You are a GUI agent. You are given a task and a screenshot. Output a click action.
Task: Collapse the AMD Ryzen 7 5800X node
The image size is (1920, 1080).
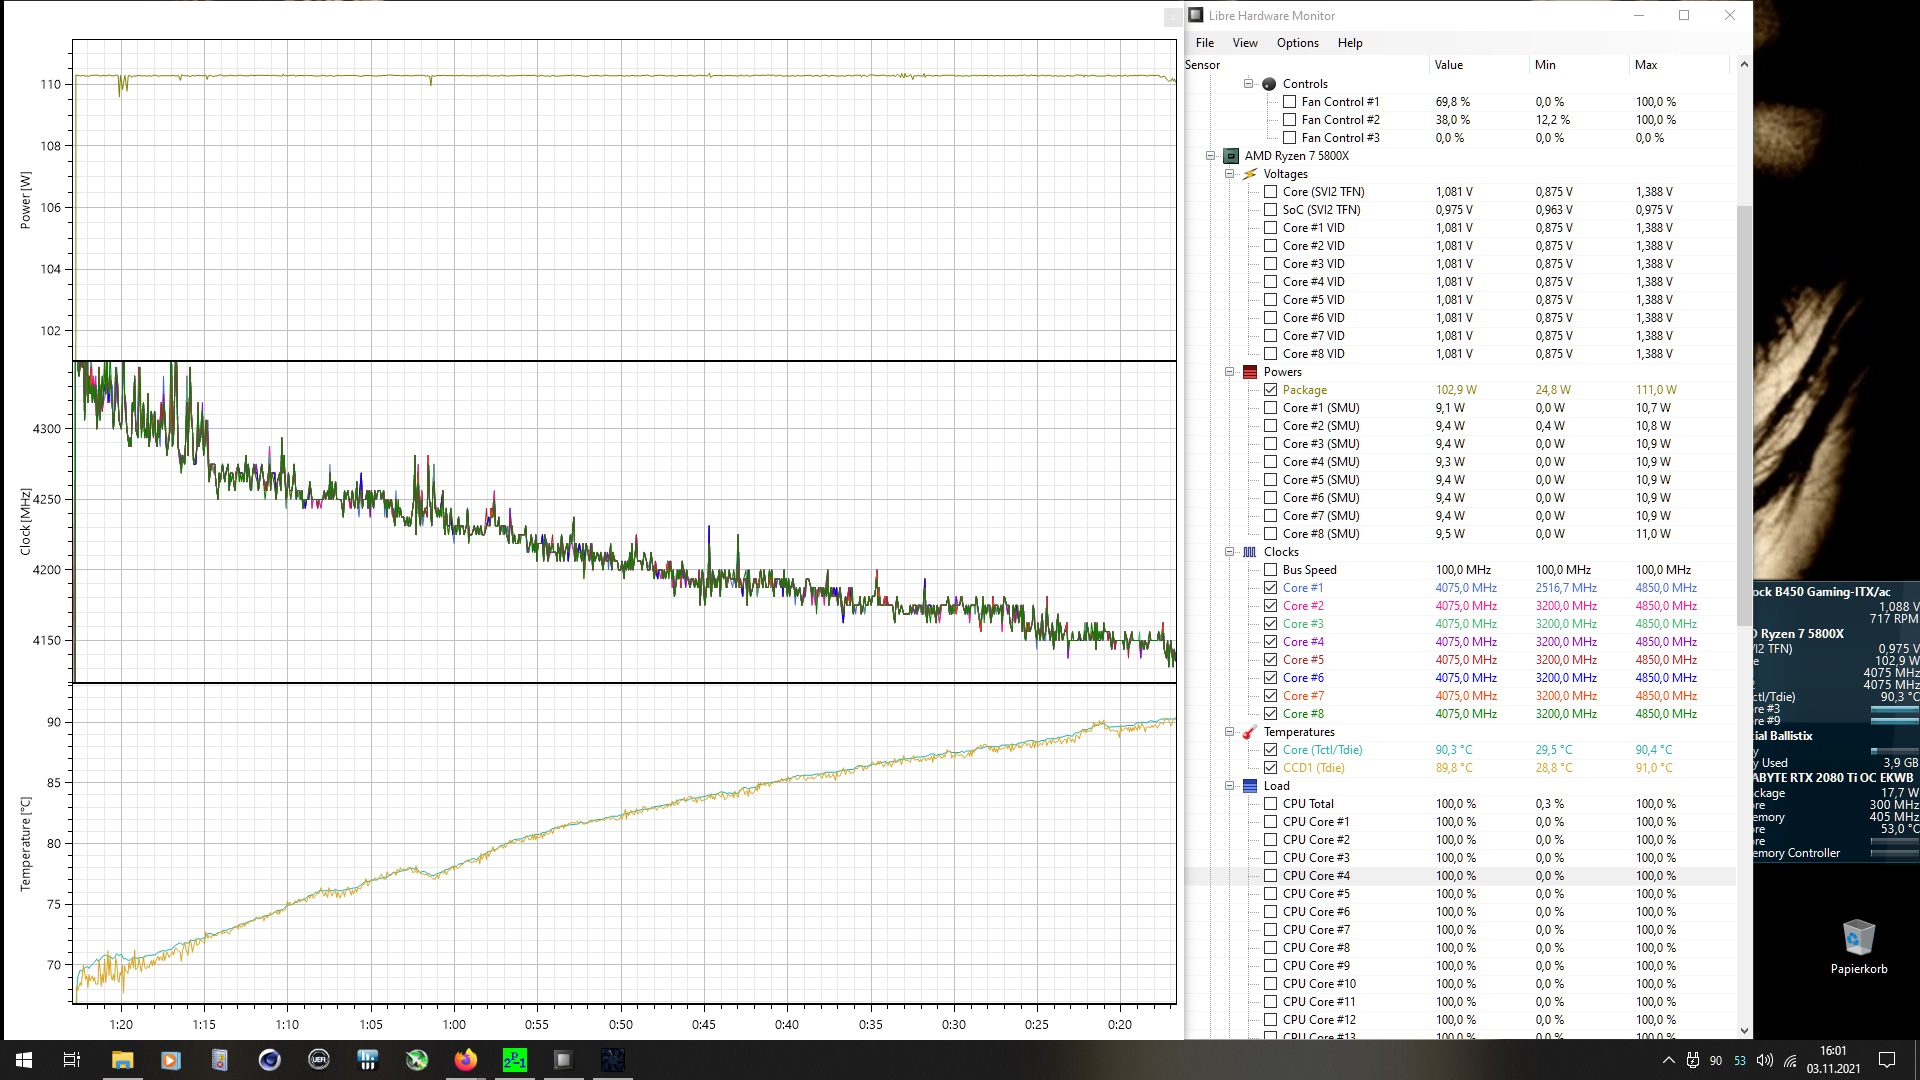pos(1211,156)
